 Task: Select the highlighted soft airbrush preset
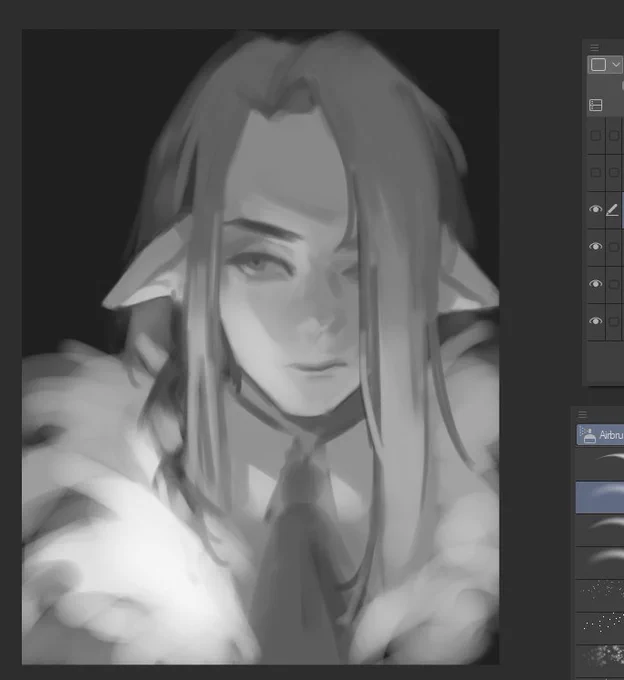click(x=600, y=497)
